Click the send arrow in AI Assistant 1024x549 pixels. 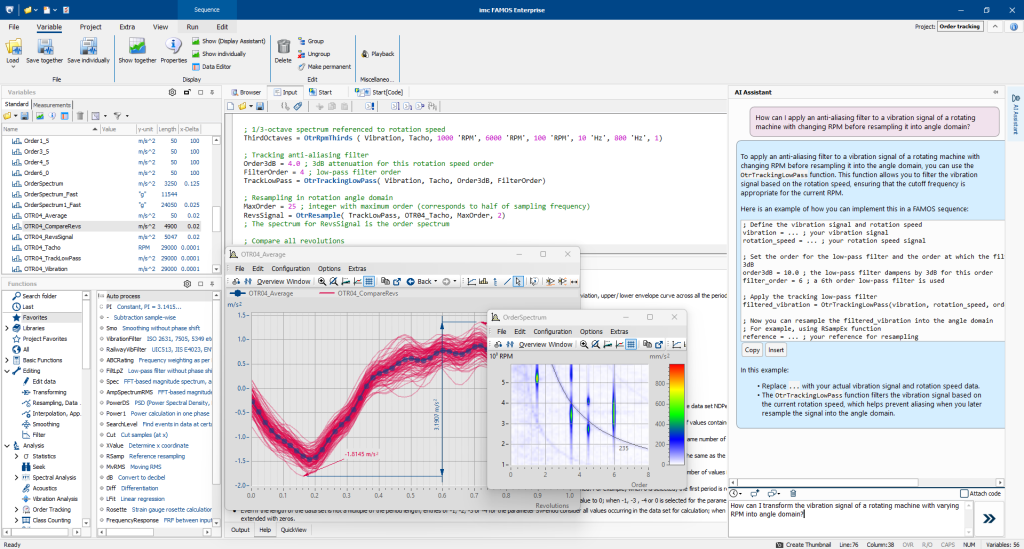coord(989,518)
